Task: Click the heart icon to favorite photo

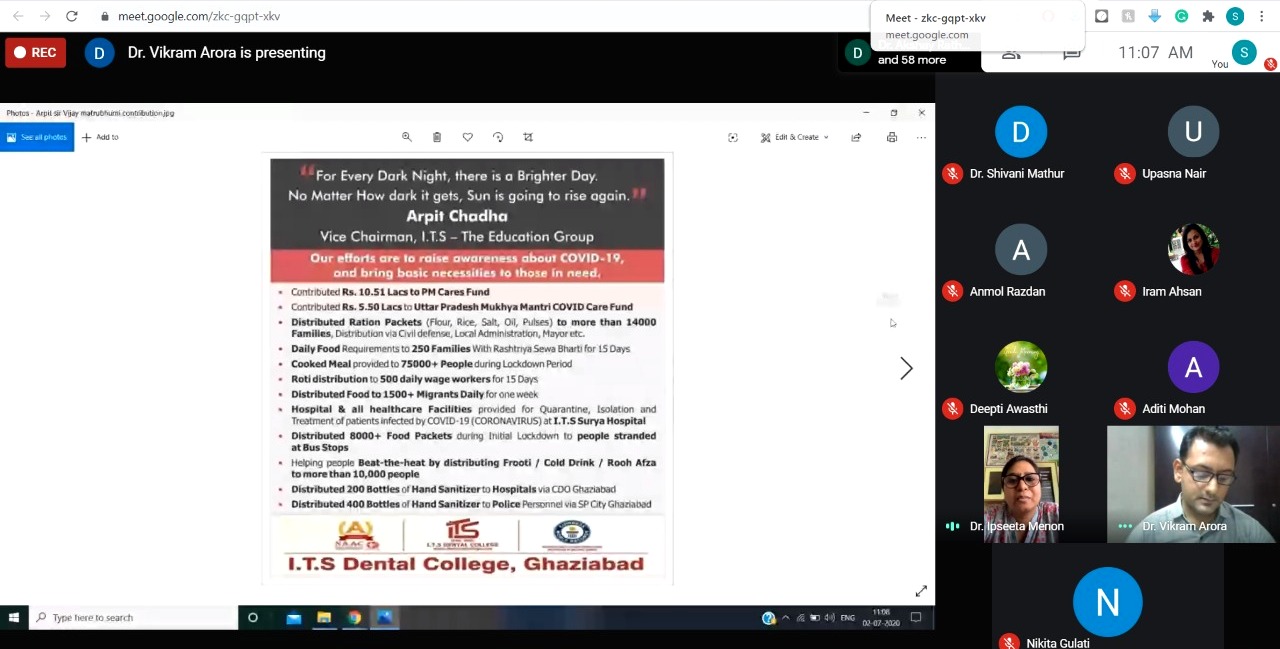Action: (467, 137)
